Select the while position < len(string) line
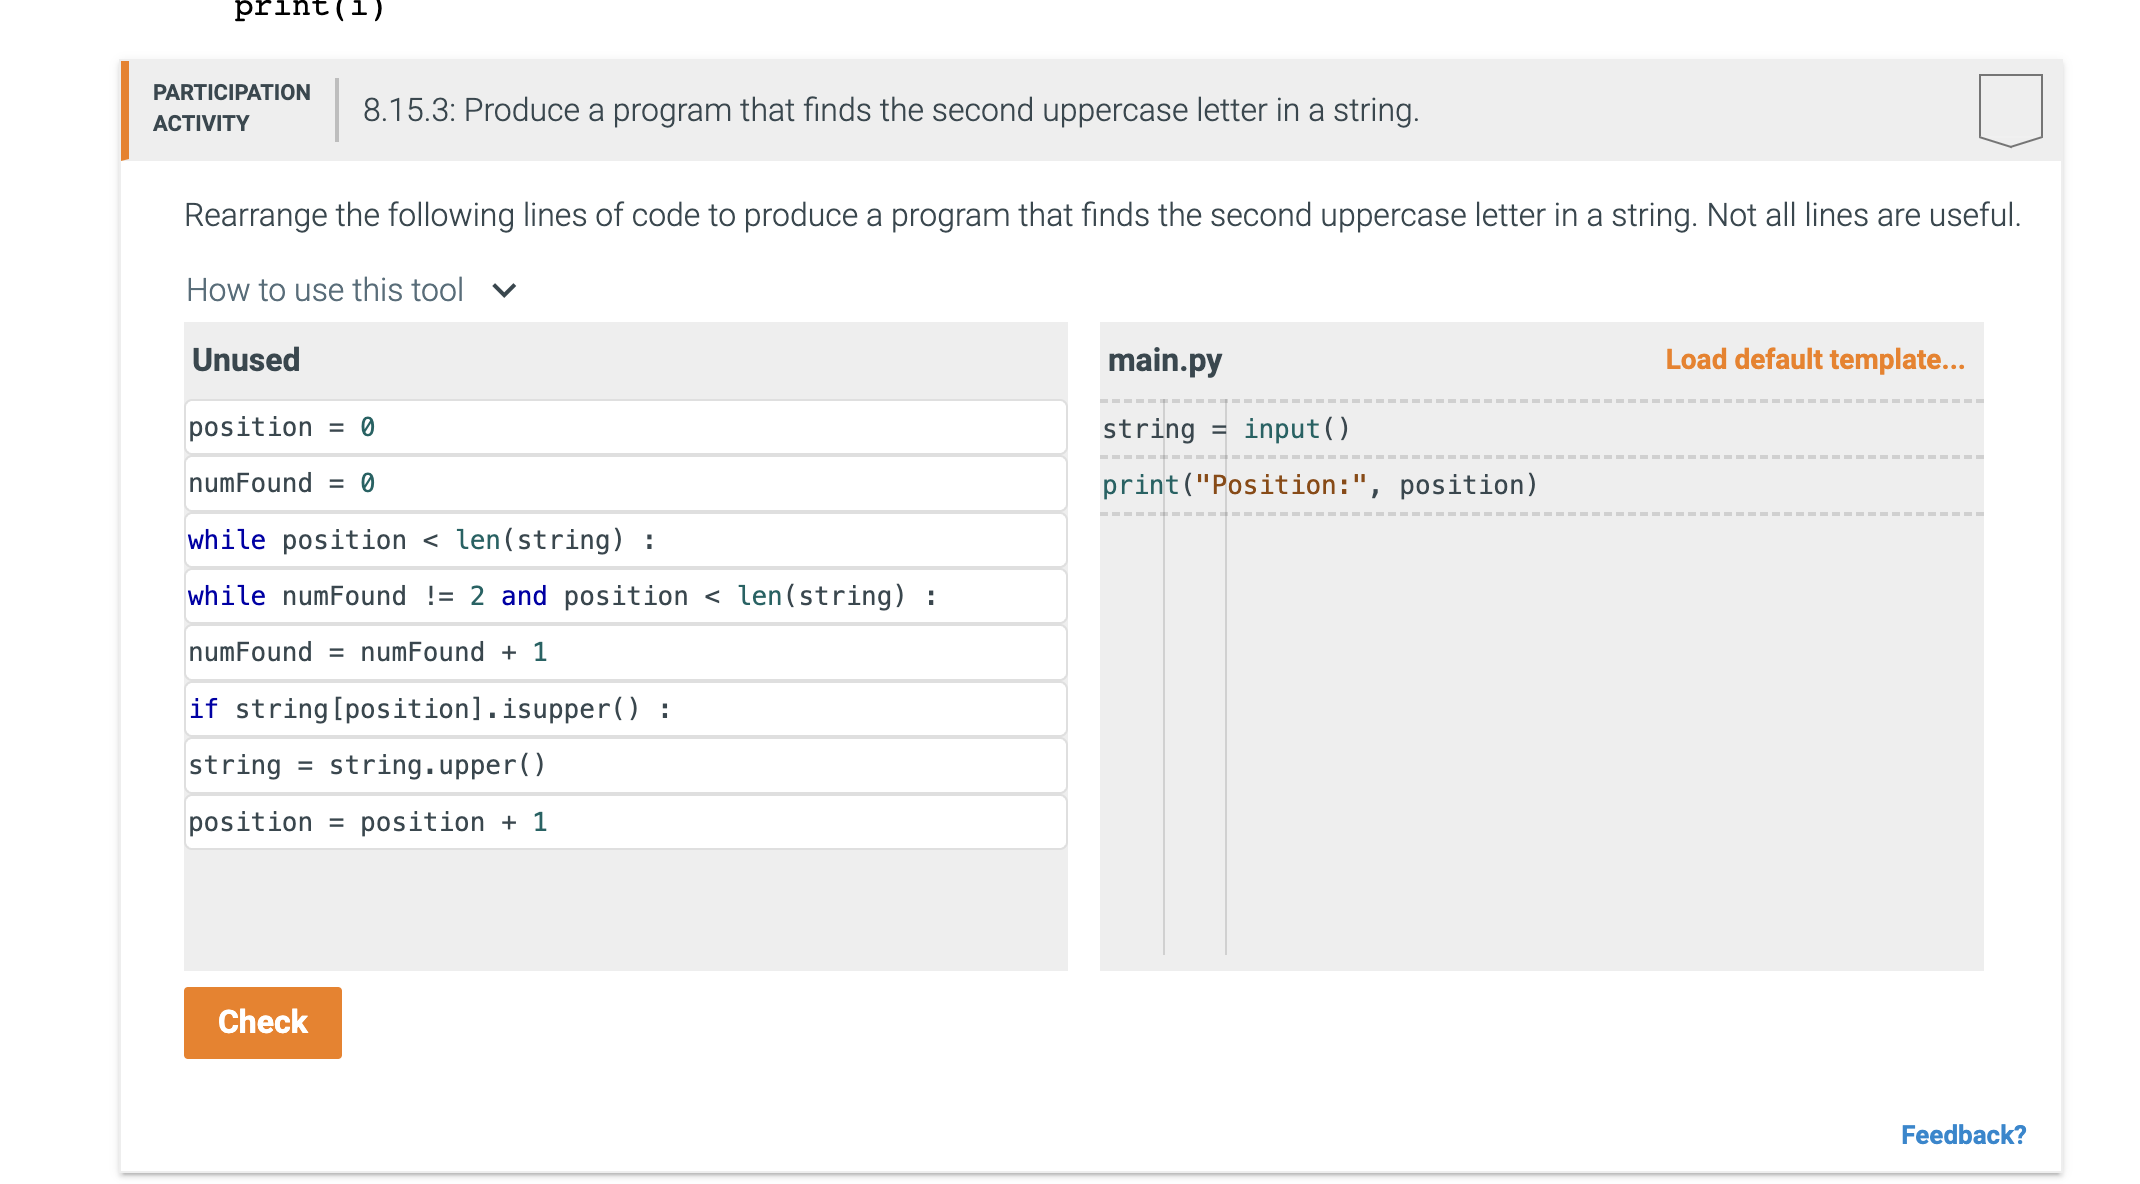2140x1184 pixels. pyautogui.click(x=626, y=540)
